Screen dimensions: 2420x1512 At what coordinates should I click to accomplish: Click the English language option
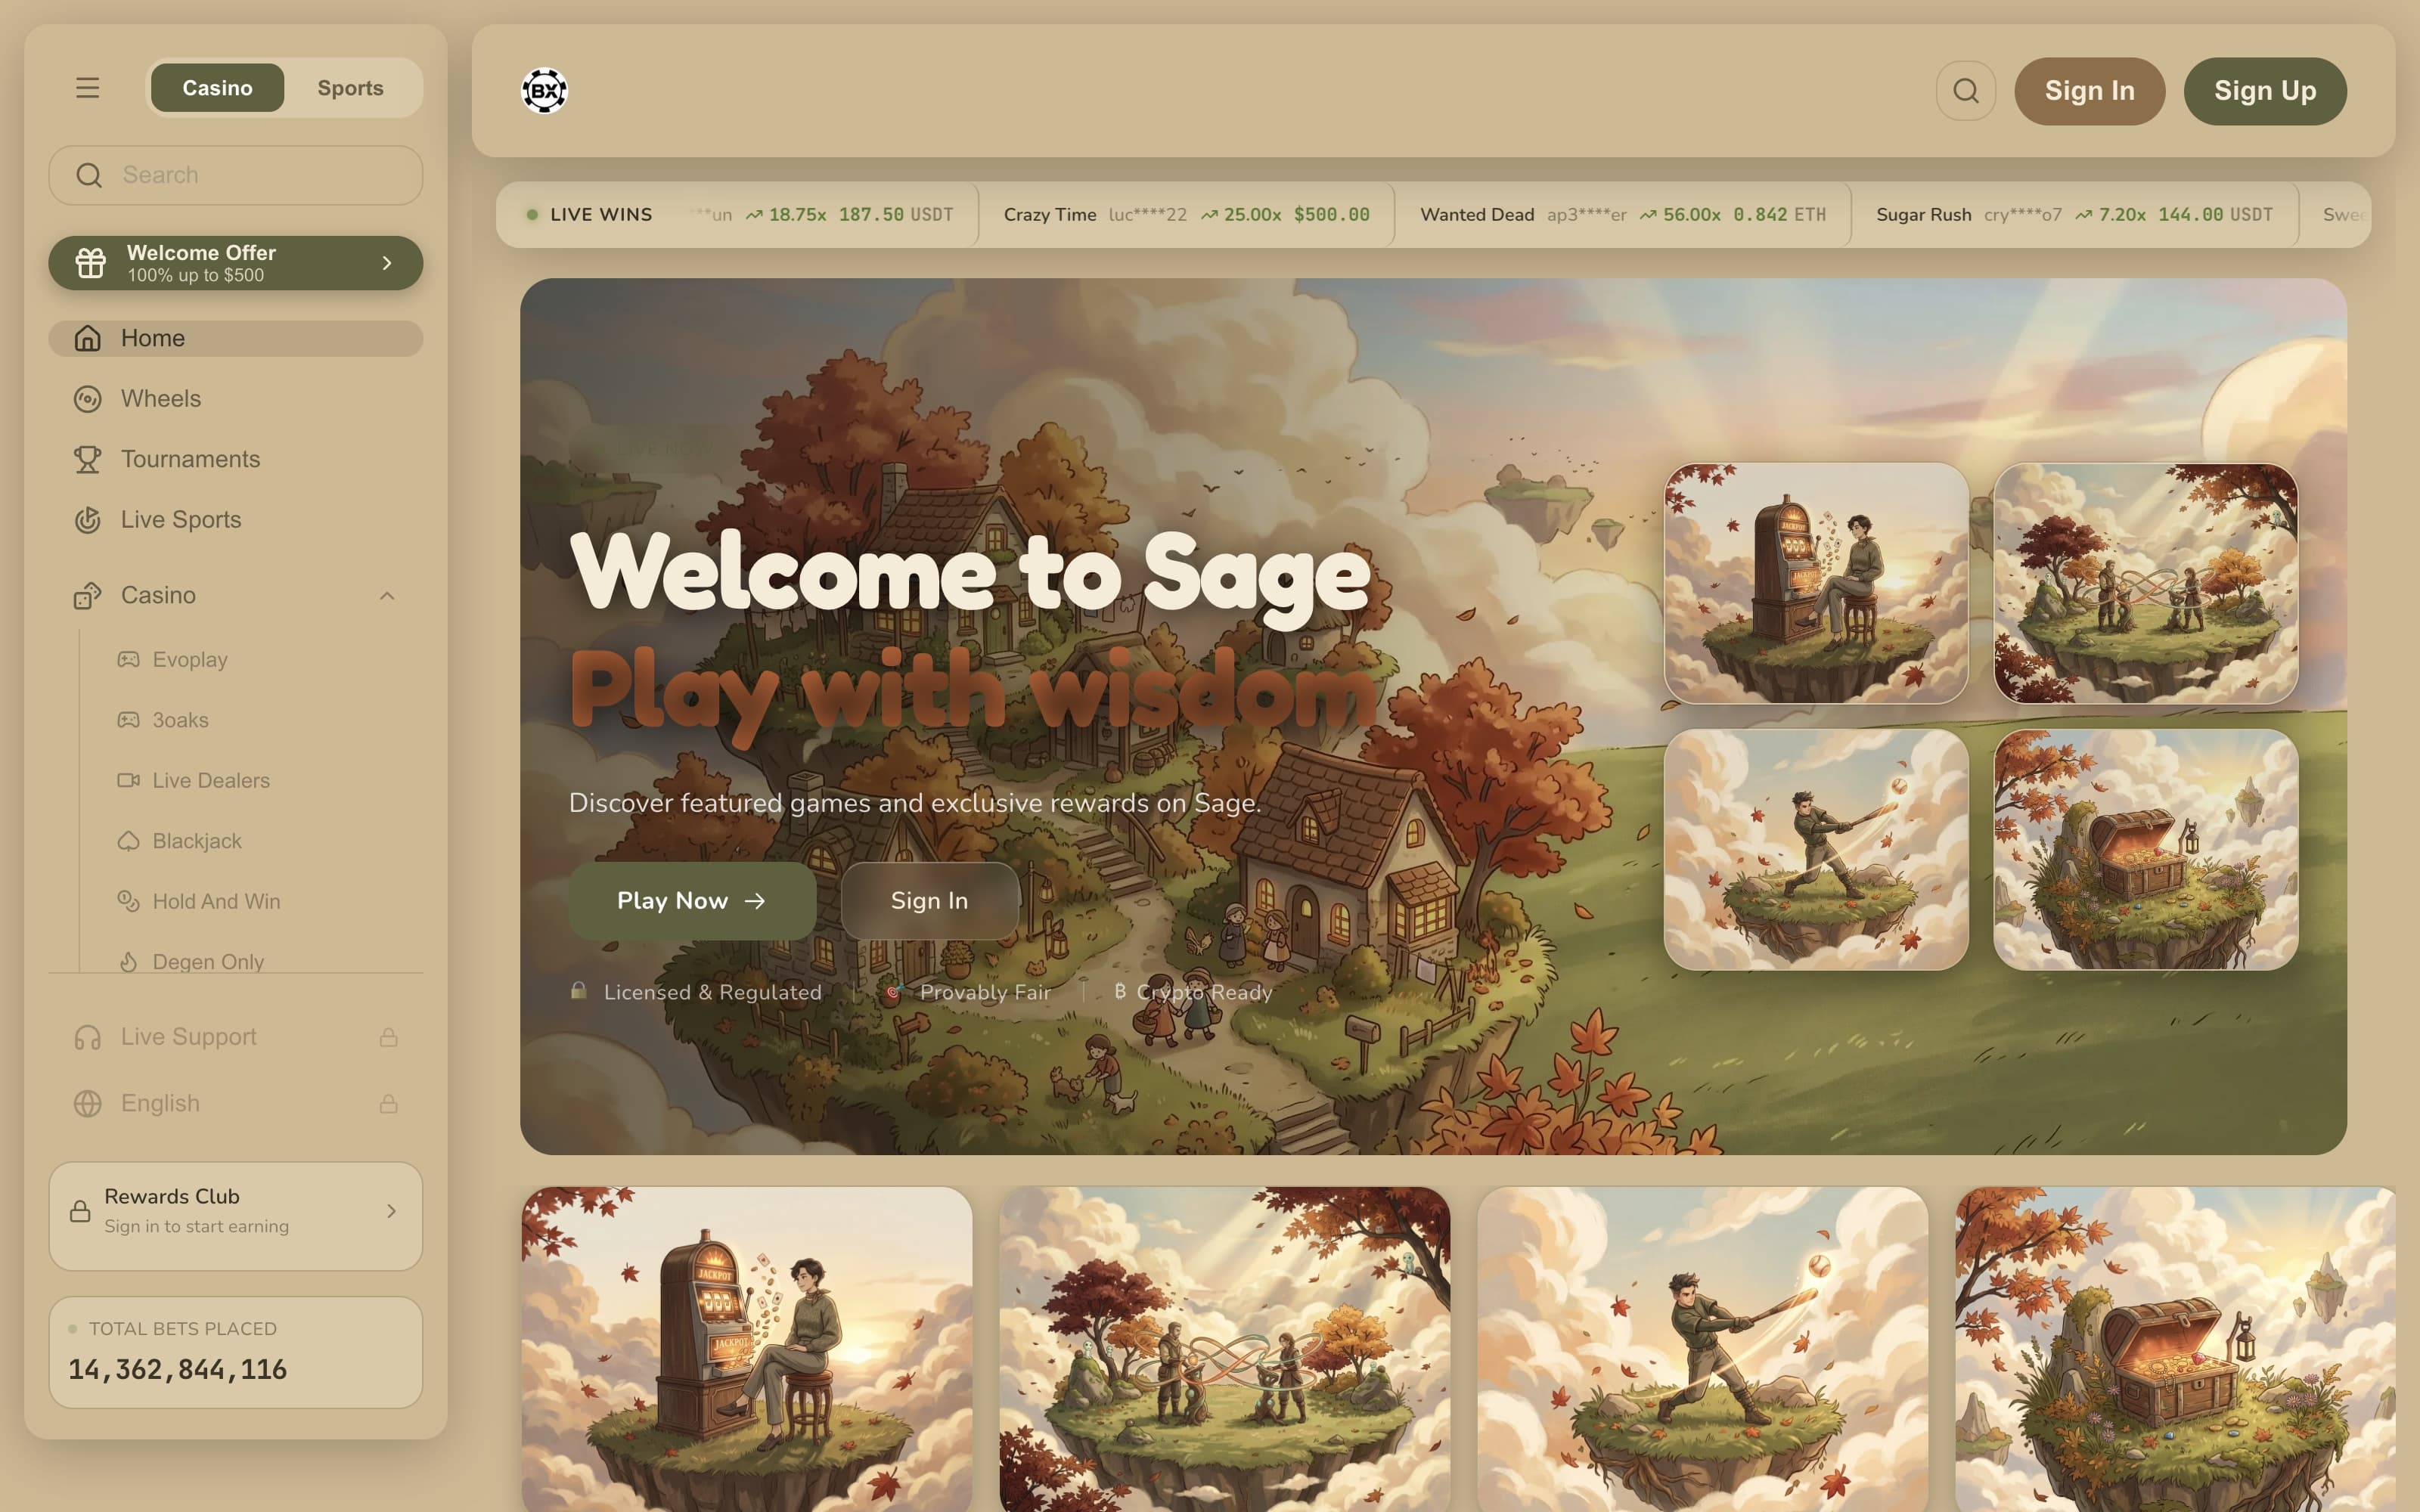click(x=236, y=1103)
